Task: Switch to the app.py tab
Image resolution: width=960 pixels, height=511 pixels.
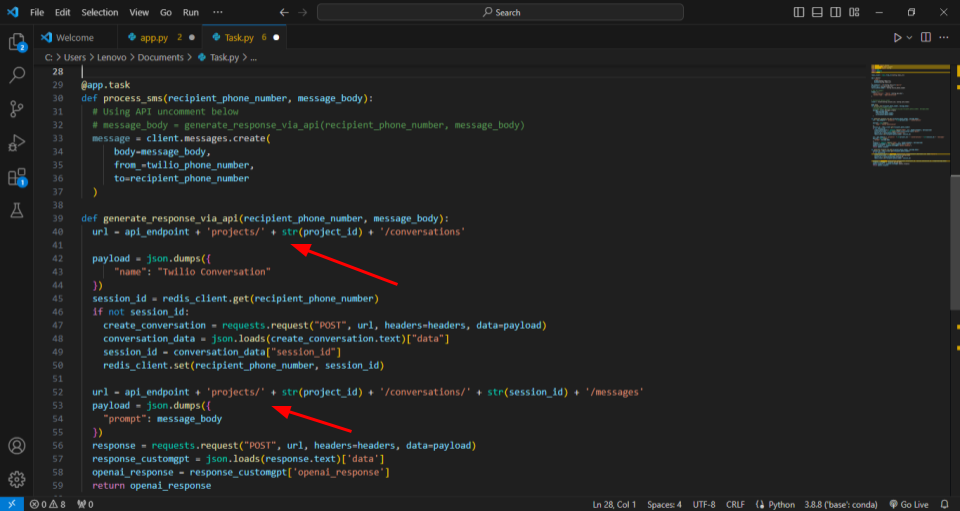Action: [154, 37]
